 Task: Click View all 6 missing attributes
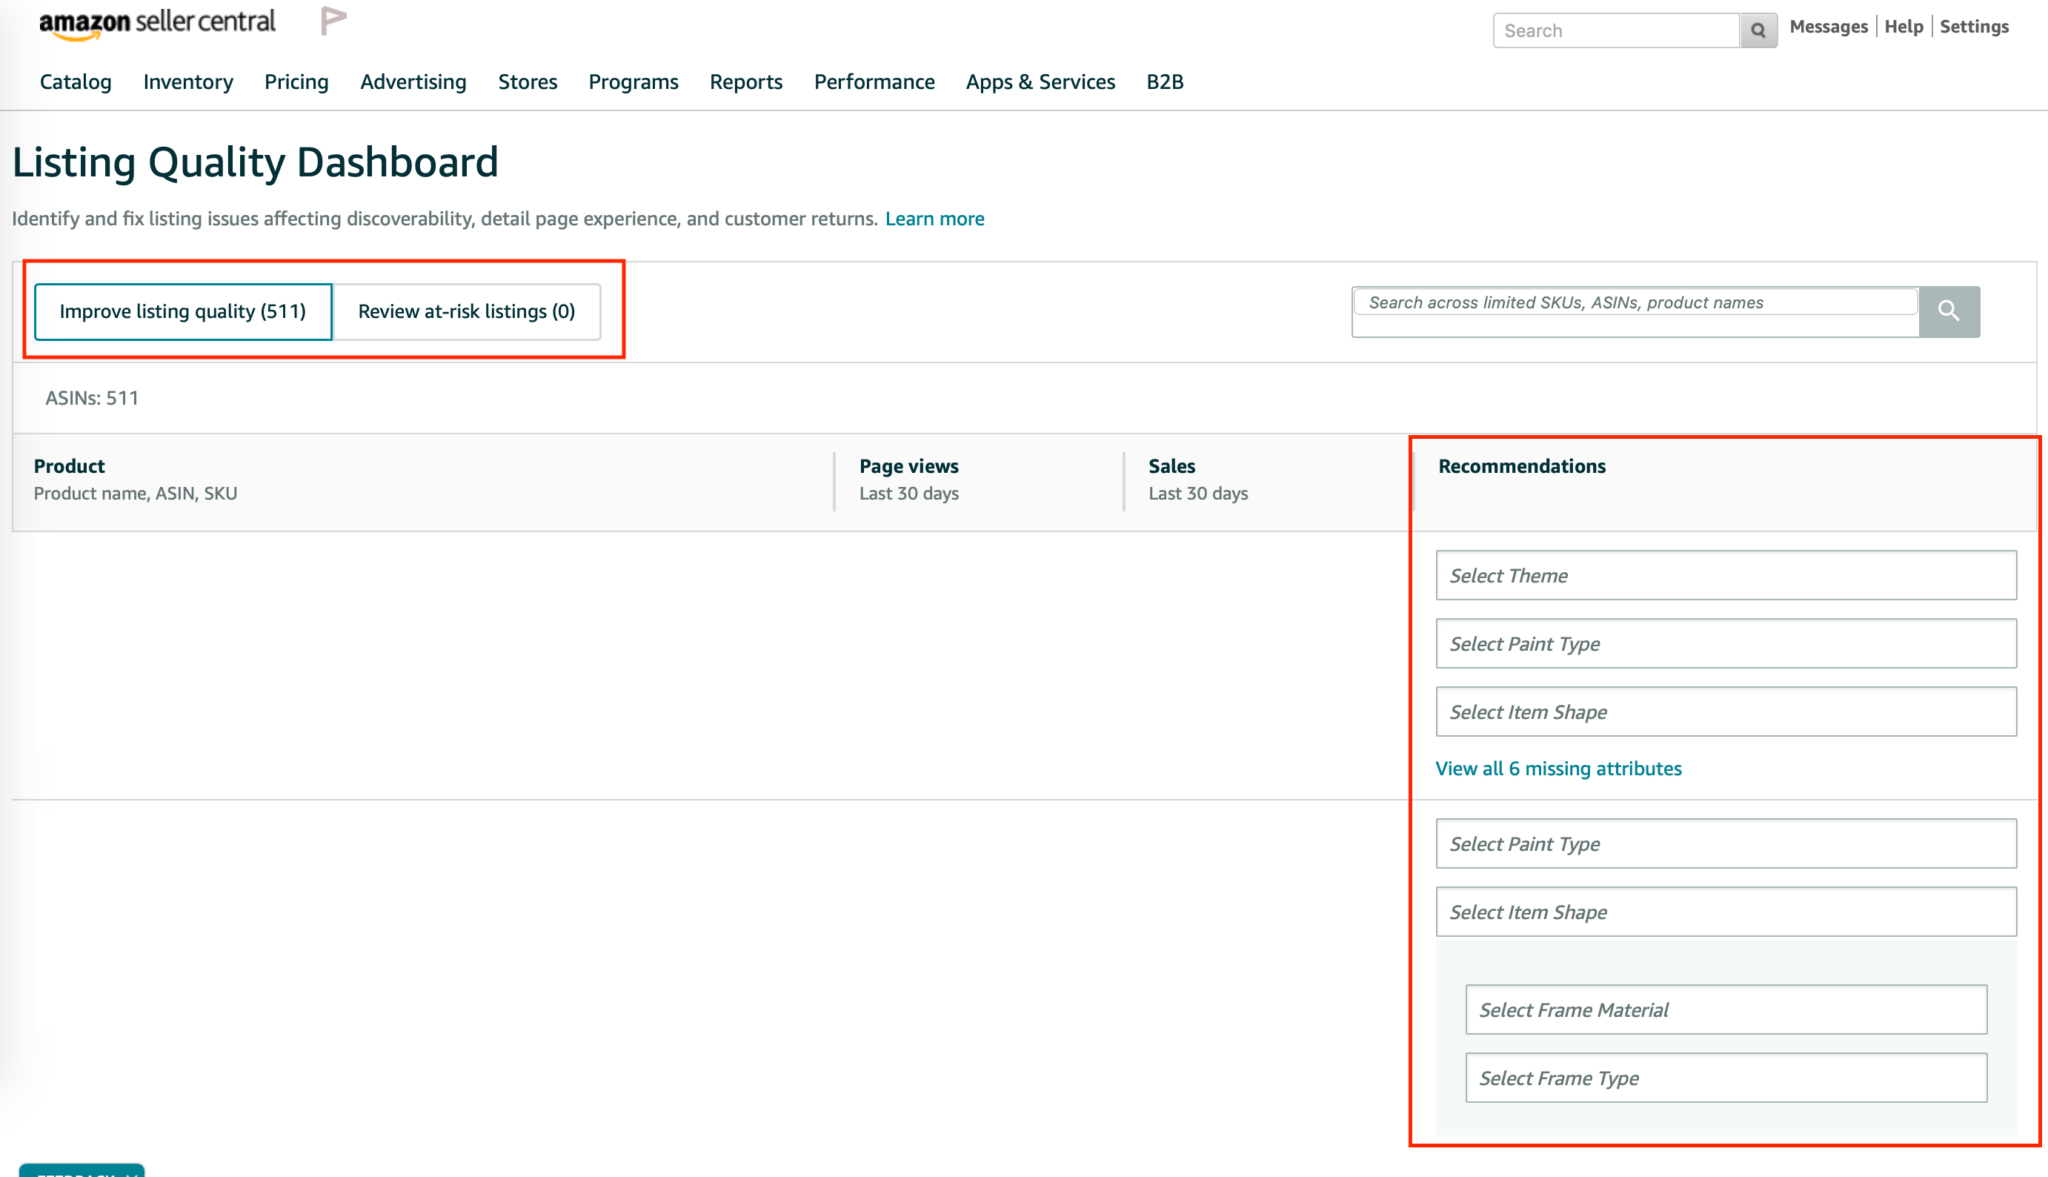(x=1558, y=768)
